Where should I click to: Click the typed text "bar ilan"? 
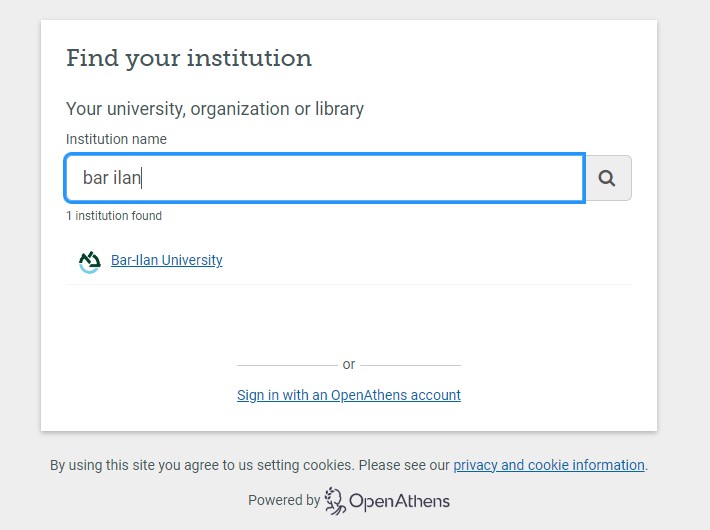(112, 178)
